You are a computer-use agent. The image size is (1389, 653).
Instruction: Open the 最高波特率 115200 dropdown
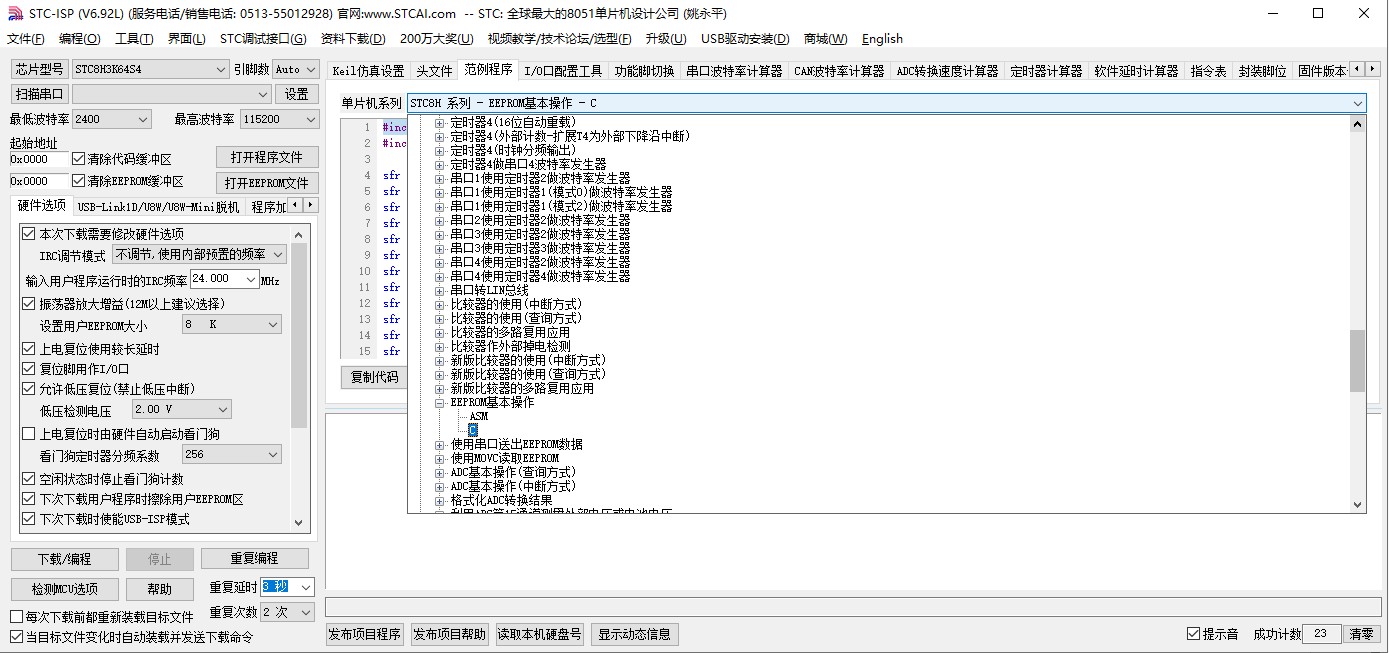click(279, 119)
